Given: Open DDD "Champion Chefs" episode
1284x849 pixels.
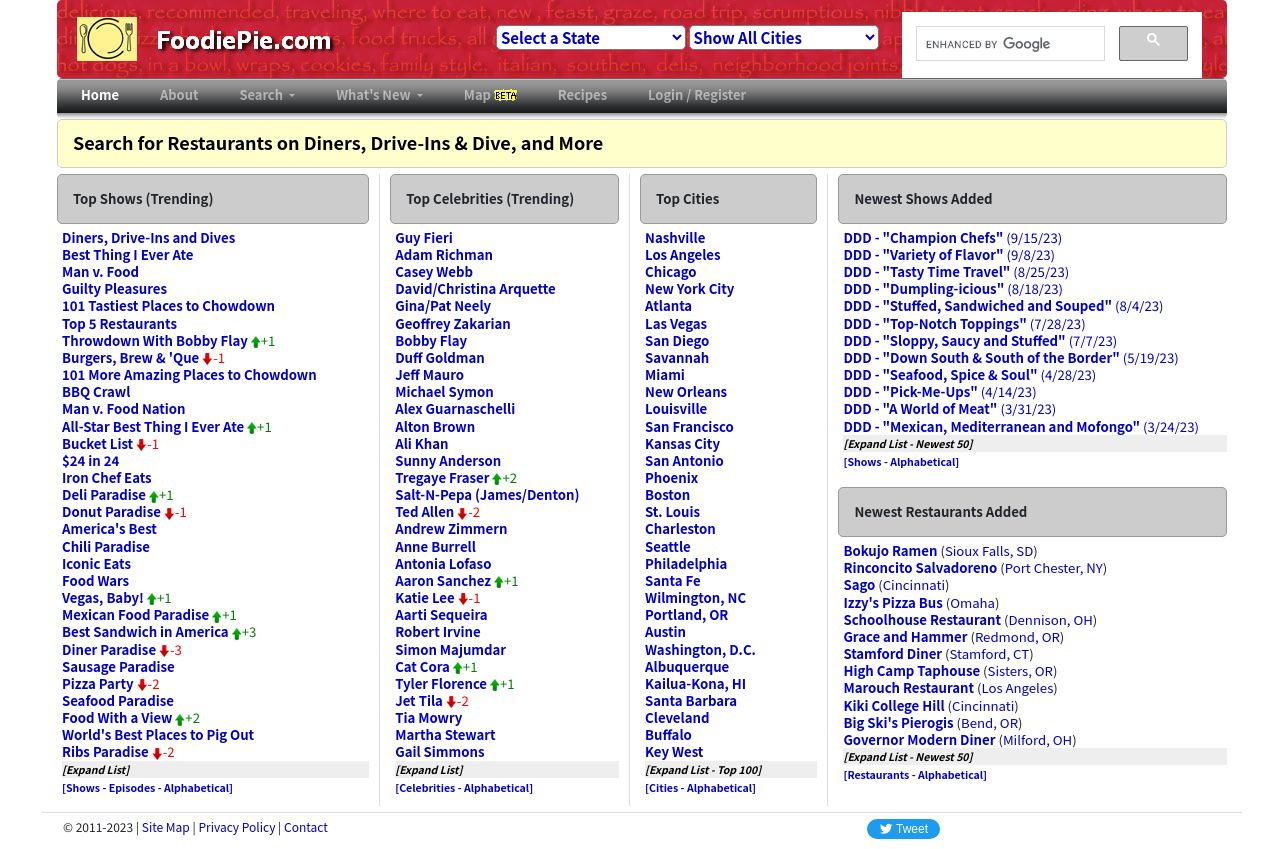Looking at the screenshot, I should 923,238.
